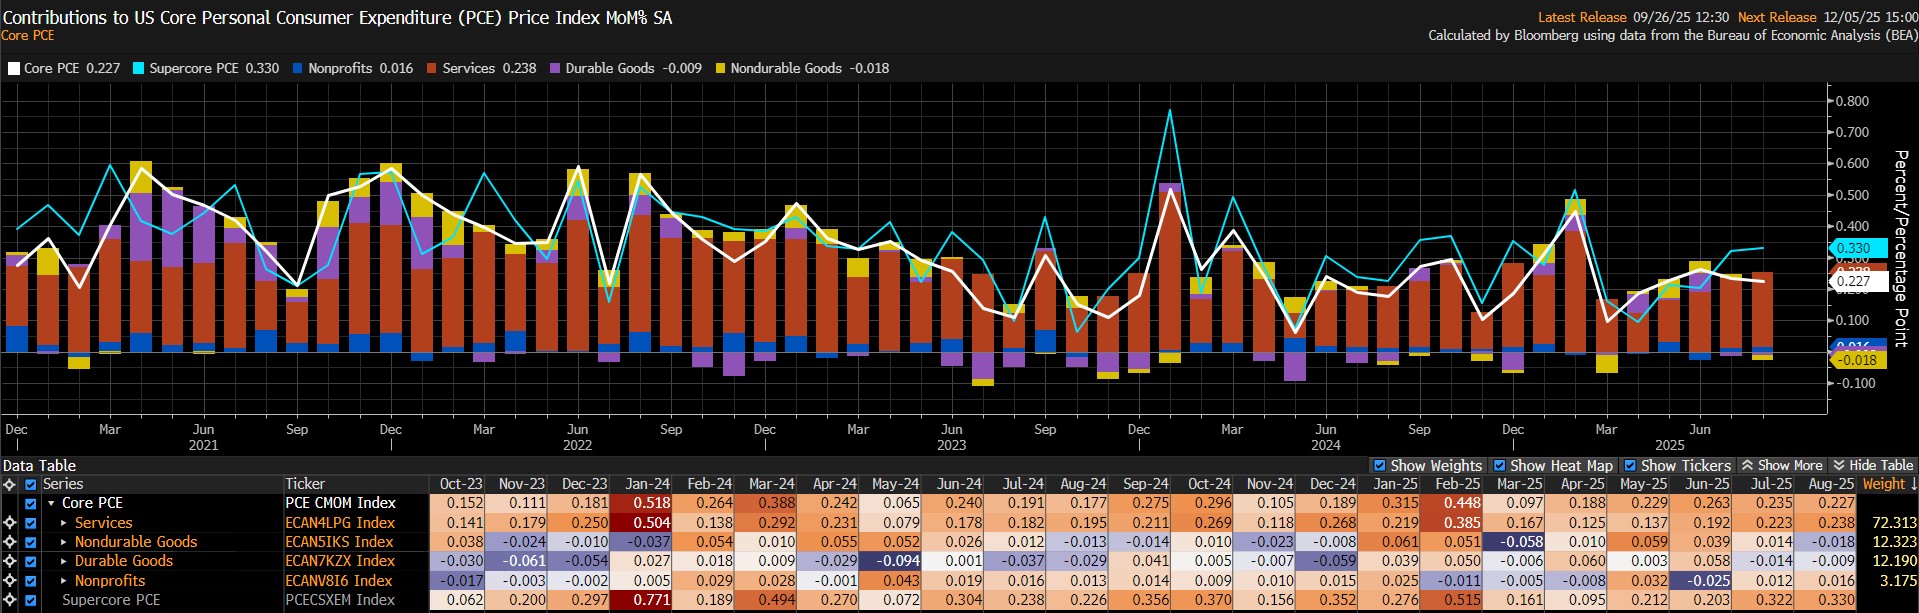Click the Show More double-chevron icon

click(x=1747, y=466)
